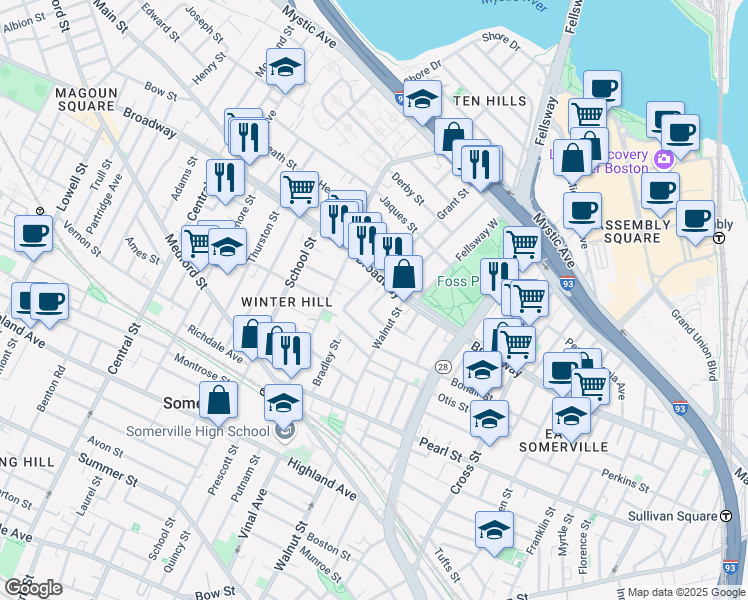
Task: Select the Cross St street label
Action: coord(466,472)
